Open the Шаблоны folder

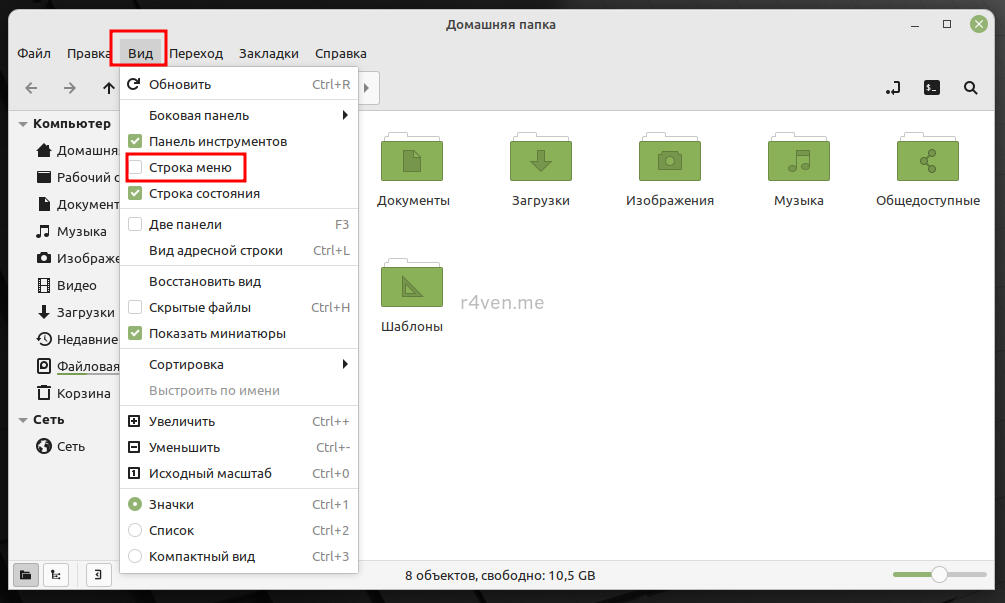(411, 285)
